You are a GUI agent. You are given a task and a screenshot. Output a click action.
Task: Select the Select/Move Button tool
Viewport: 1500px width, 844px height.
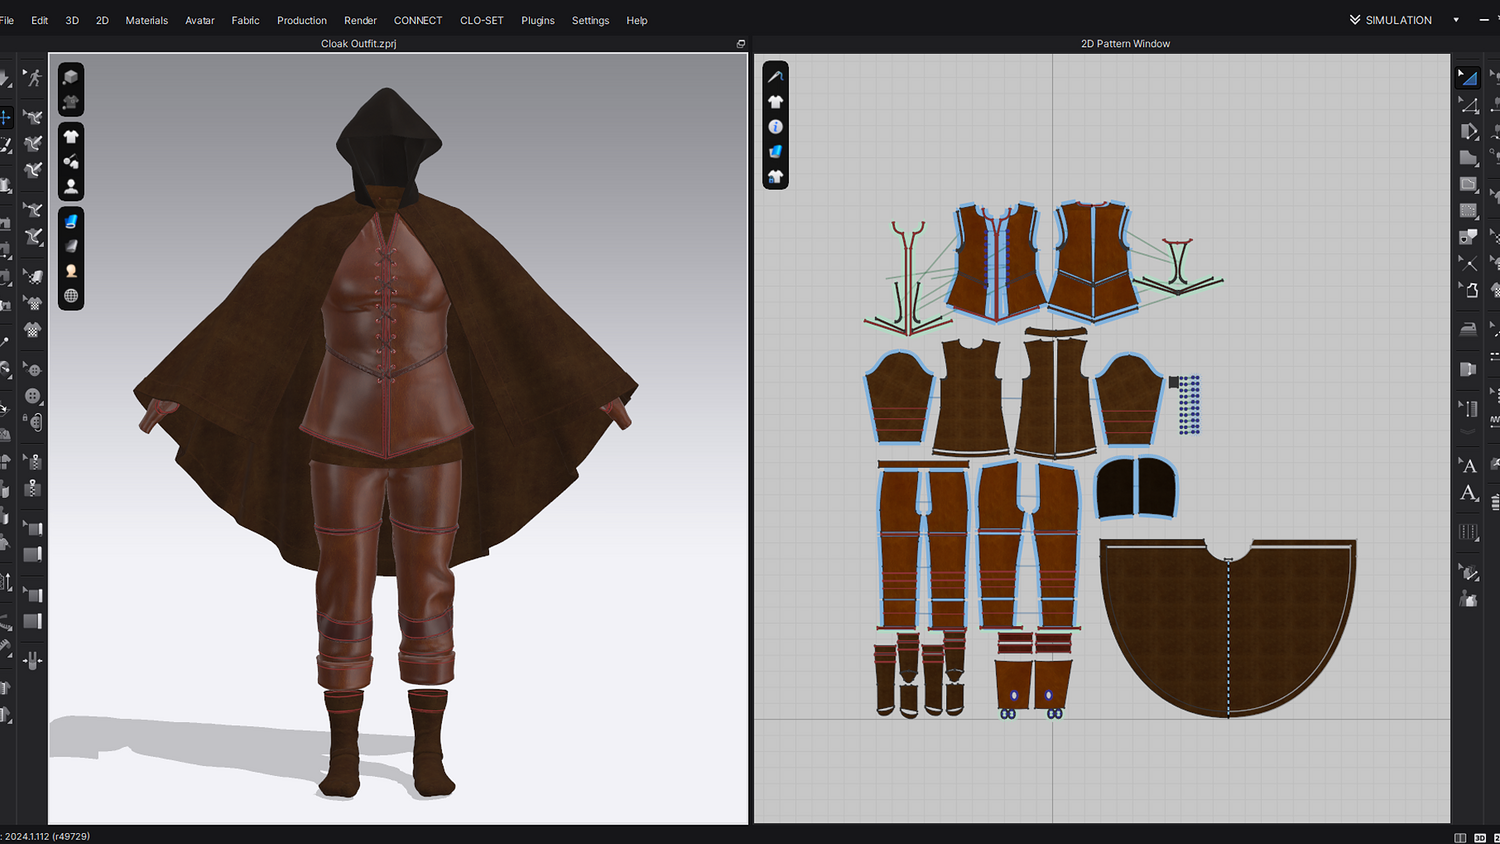[x=33, y=370]
